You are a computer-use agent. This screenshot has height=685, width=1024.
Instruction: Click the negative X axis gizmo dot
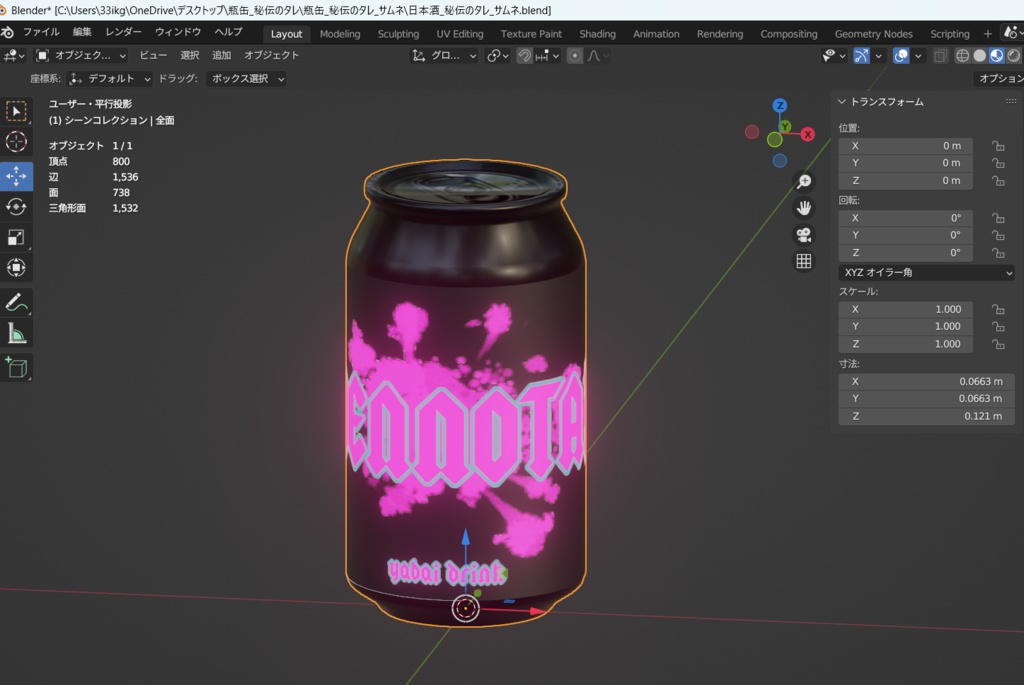coord(752,133)
